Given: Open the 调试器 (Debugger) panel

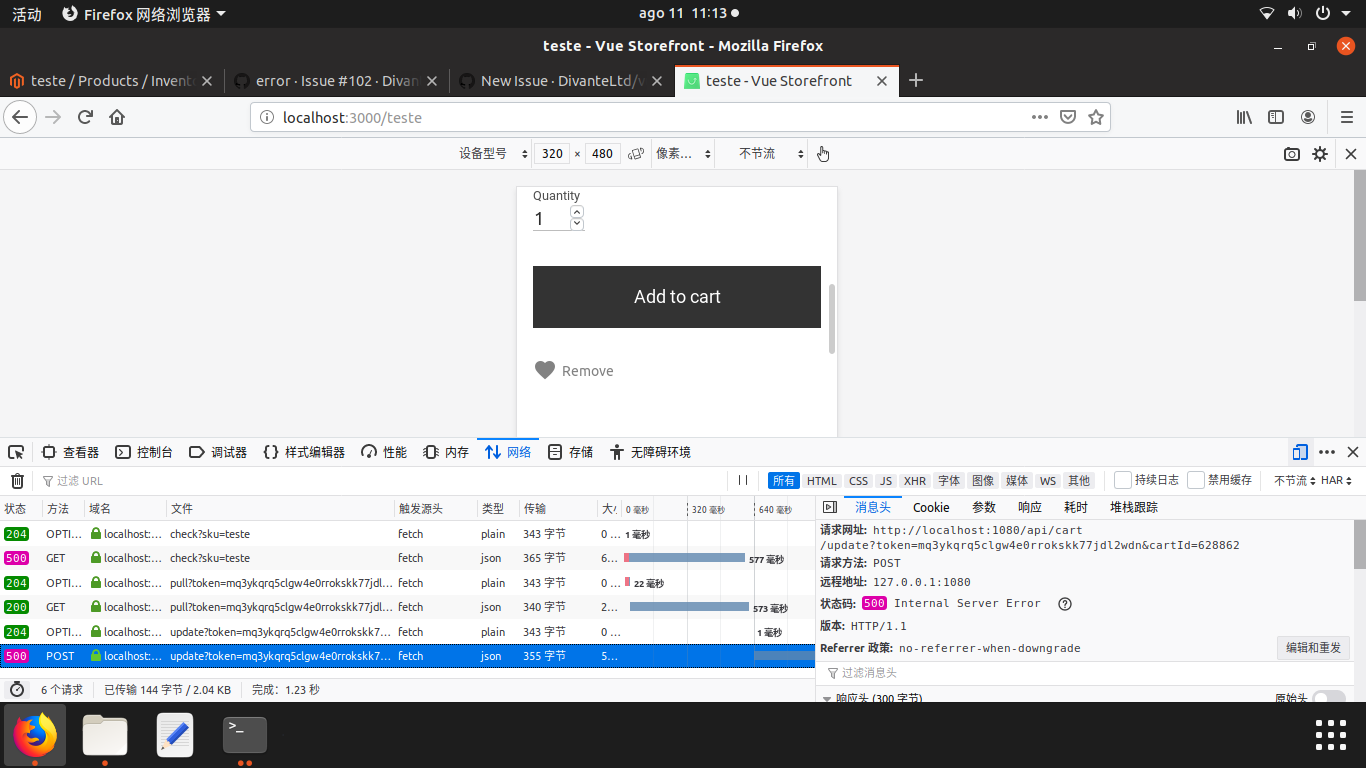Looking at the screenshot, I should point(219,452).
